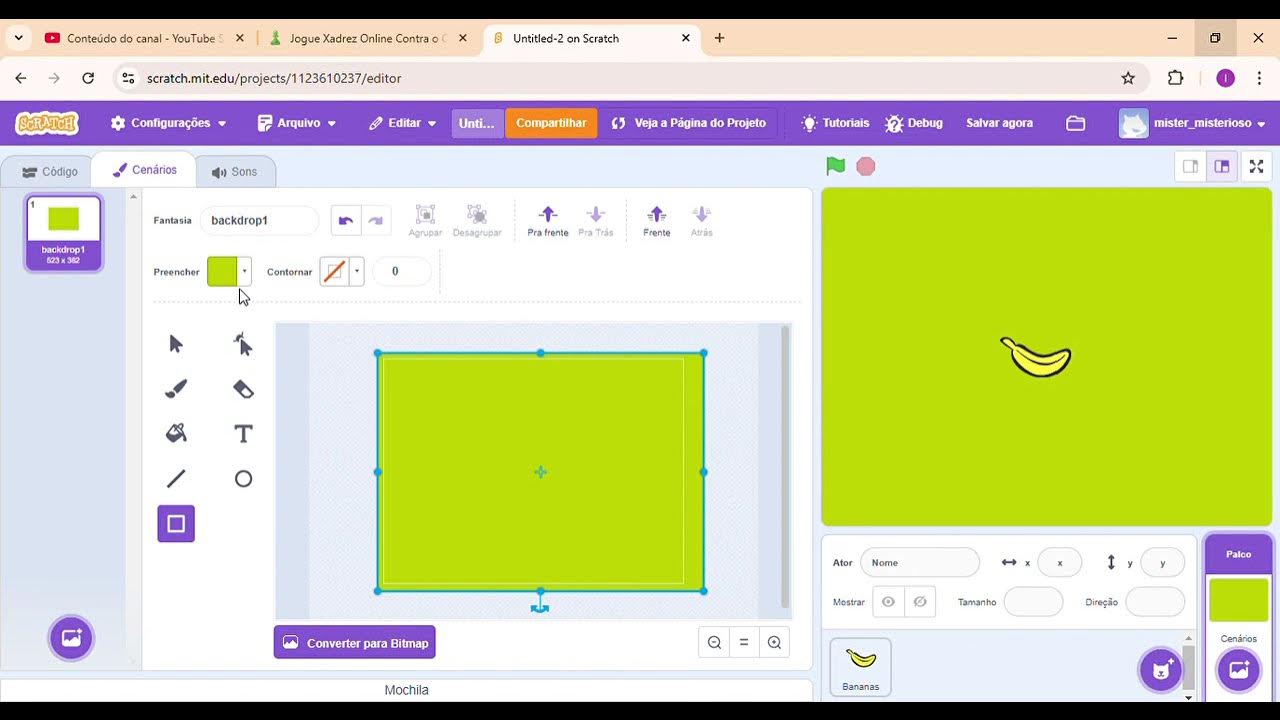Reset canvas zoom with equals button
1280x720 pixels.
pos(744,643)
